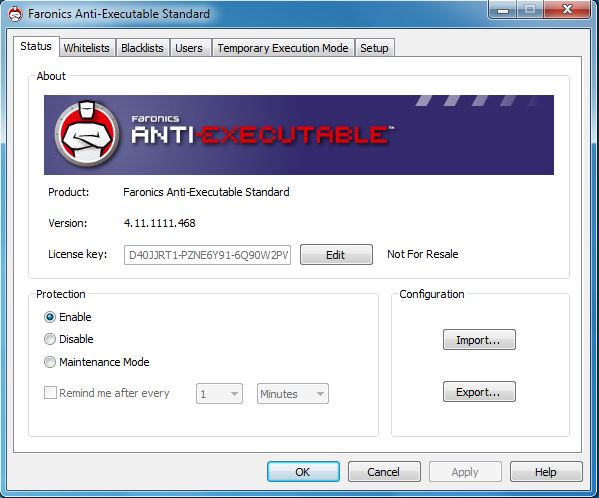Switch to the Whitelists tab
The image size is (599, 498).
(x=87, y=48)
